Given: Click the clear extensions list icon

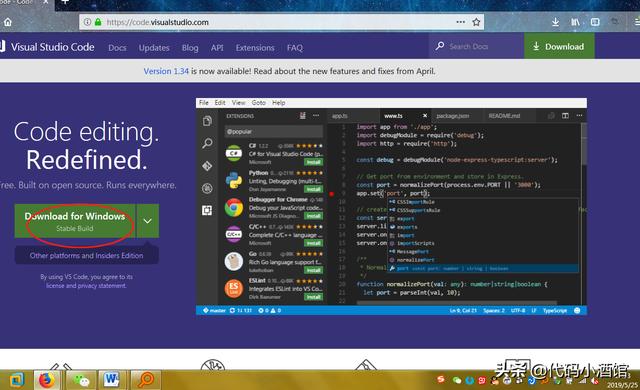Looking at the screenshot, I should click(x=302, y=116).
